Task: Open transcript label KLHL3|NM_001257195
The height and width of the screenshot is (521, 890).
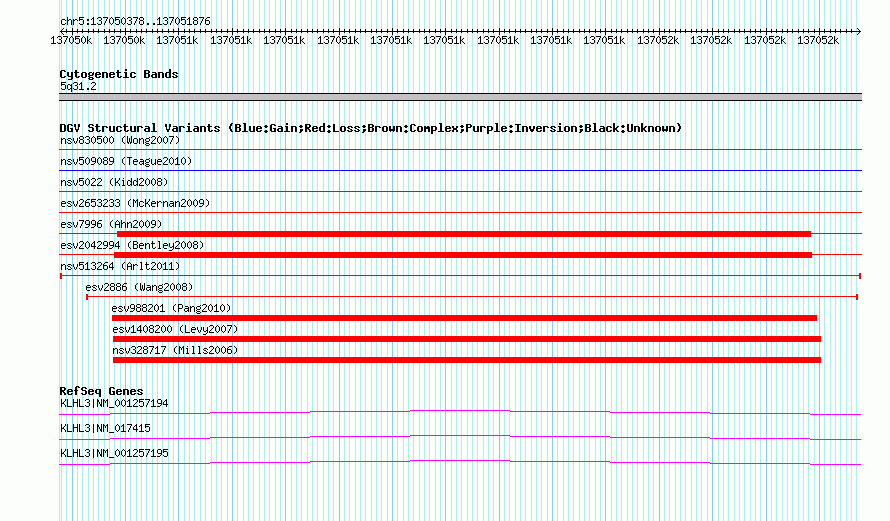Action: (114, 453)
